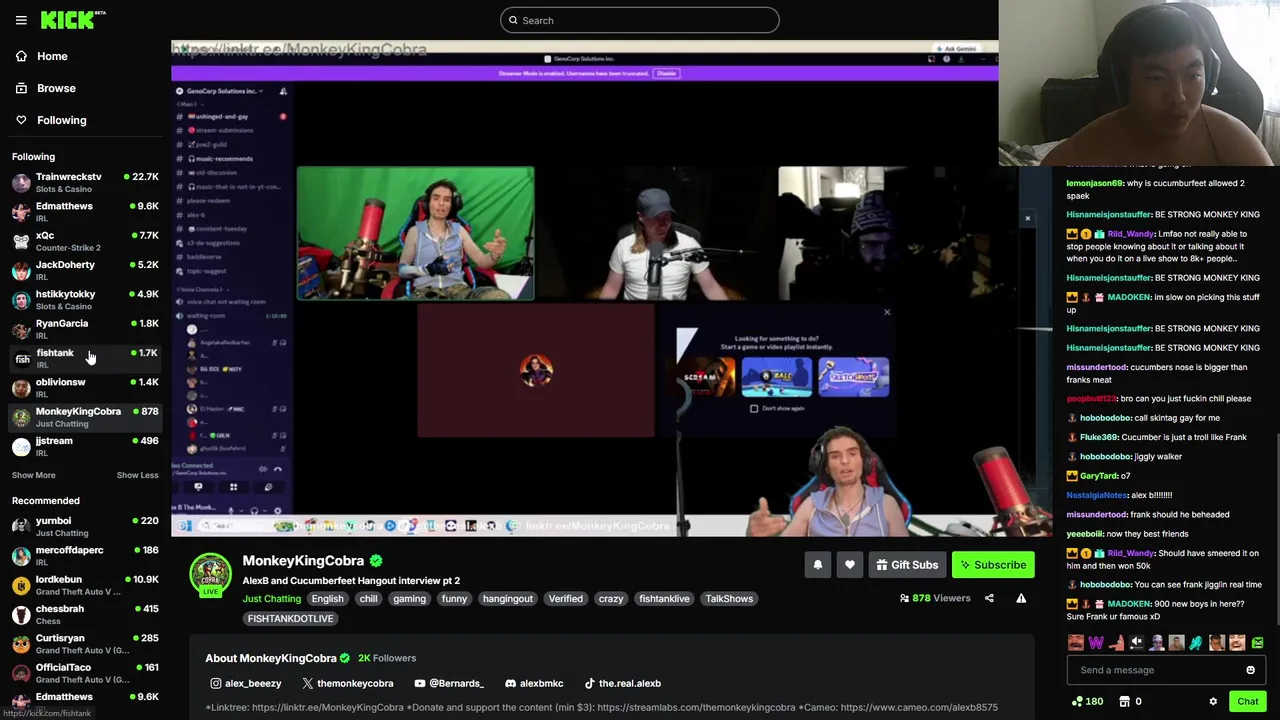Click the report warning triangle icon
This screenshot has width=1280, height=720.
(x=1021, y=598)
